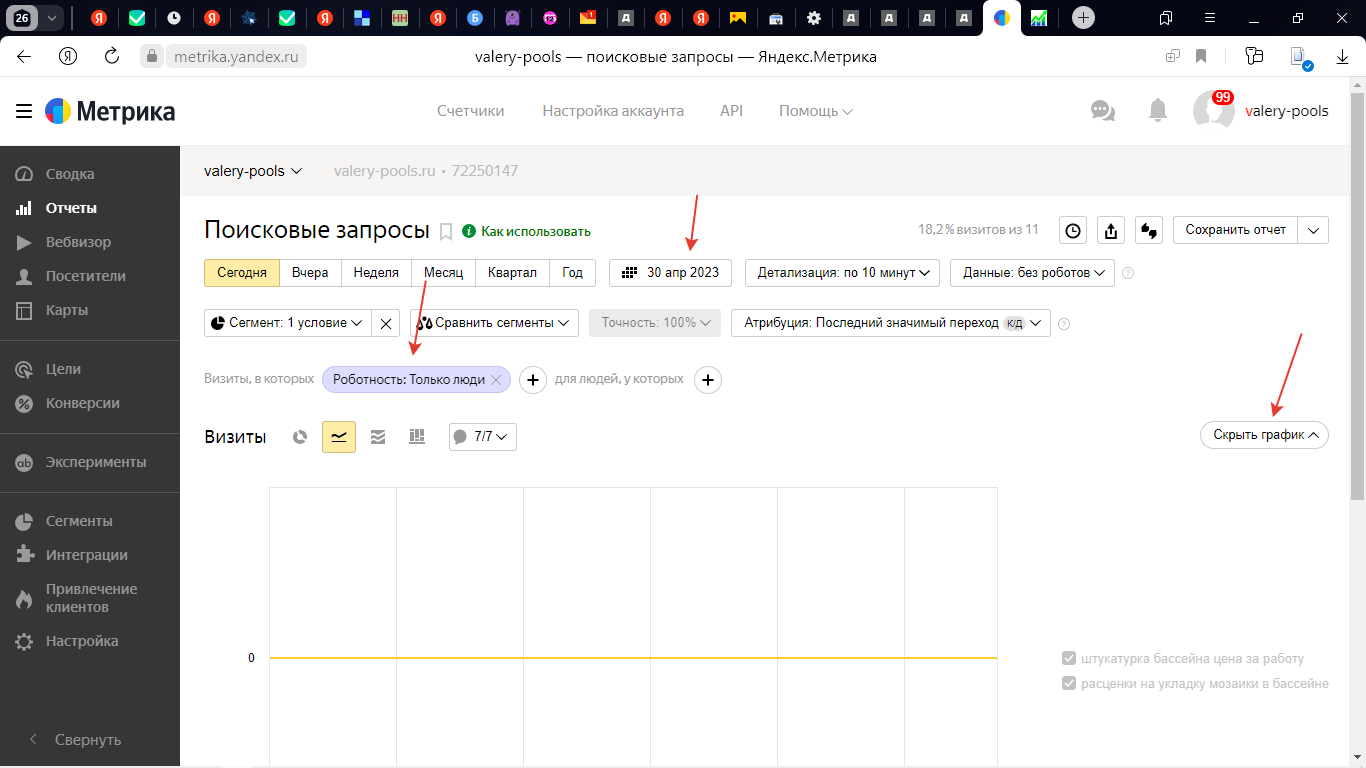Click the page's vertical scrollbar
Screen dimensions: 1366x768
(x=1357, y=300)
